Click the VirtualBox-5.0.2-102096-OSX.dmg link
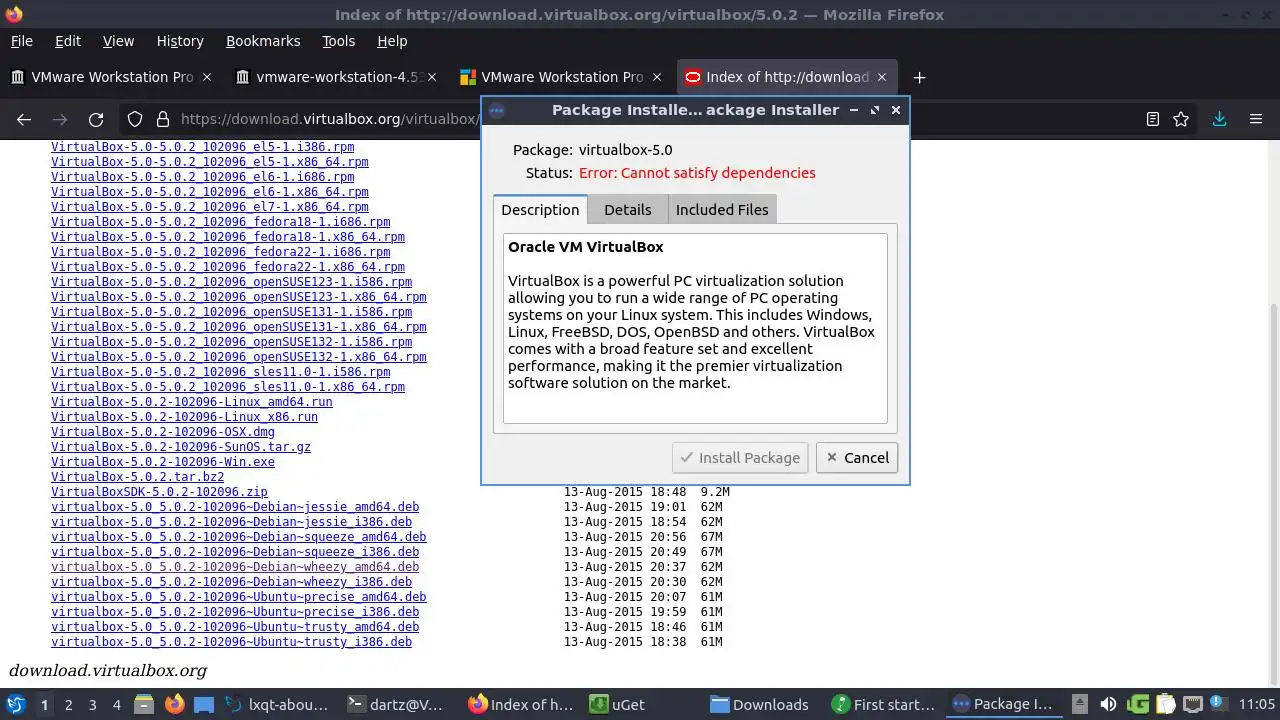 (163, 432)
